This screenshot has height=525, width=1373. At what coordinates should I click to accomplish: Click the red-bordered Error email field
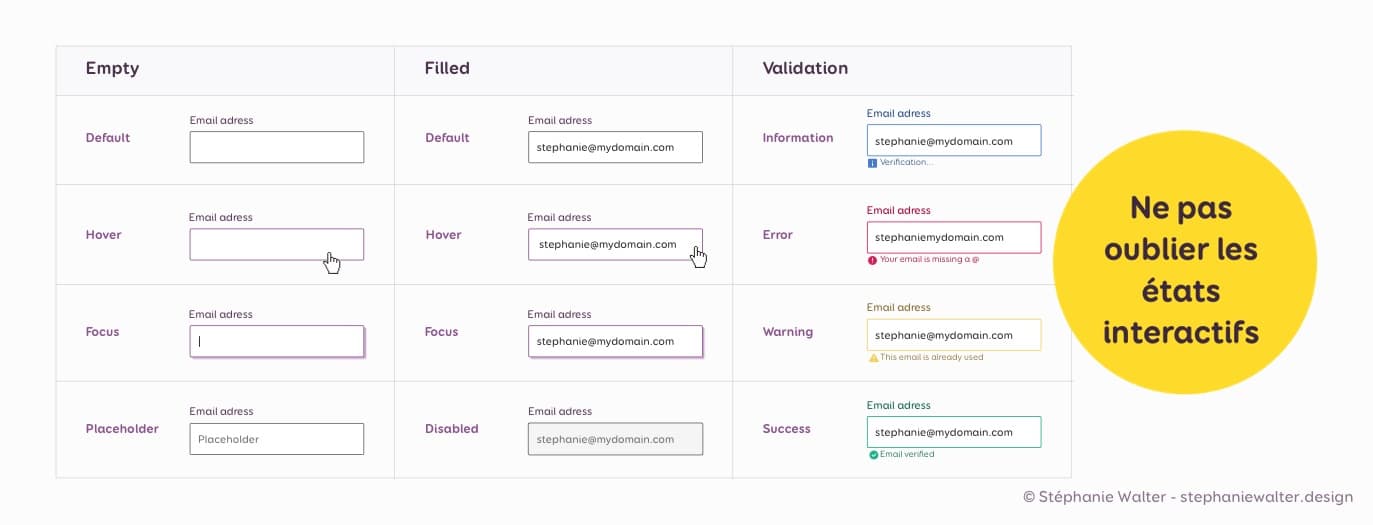pyautogui.click(x=953, y=237)
